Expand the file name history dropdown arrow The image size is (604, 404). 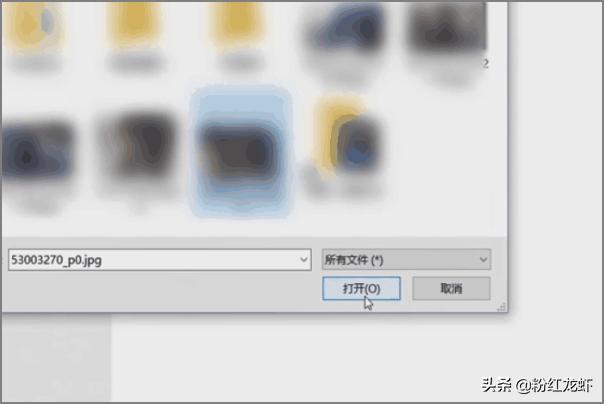pyautogui.click(x=304, y=260)
